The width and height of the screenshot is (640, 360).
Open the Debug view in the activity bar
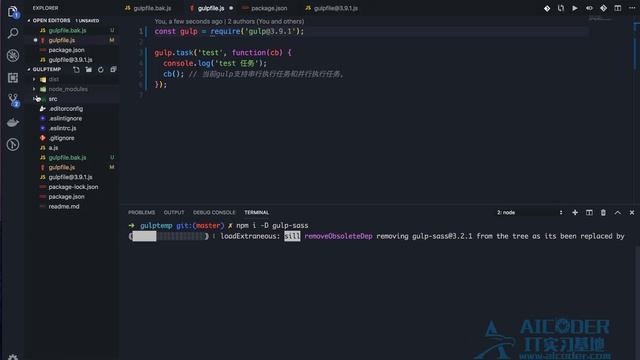click(13, 55)
